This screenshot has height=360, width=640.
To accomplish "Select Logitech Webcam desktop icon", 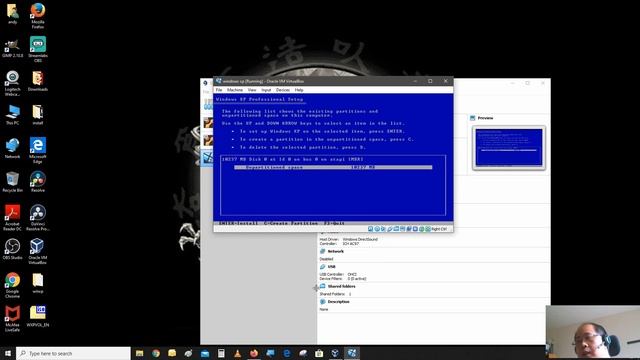I will tap(13, 83).
